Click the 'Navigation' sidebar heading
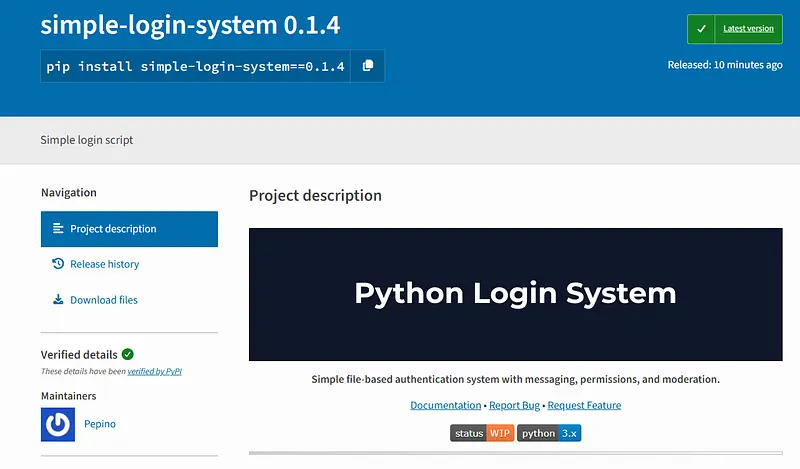Image resolution: width=800 pixels, height=469 pixels. [69, 192]
